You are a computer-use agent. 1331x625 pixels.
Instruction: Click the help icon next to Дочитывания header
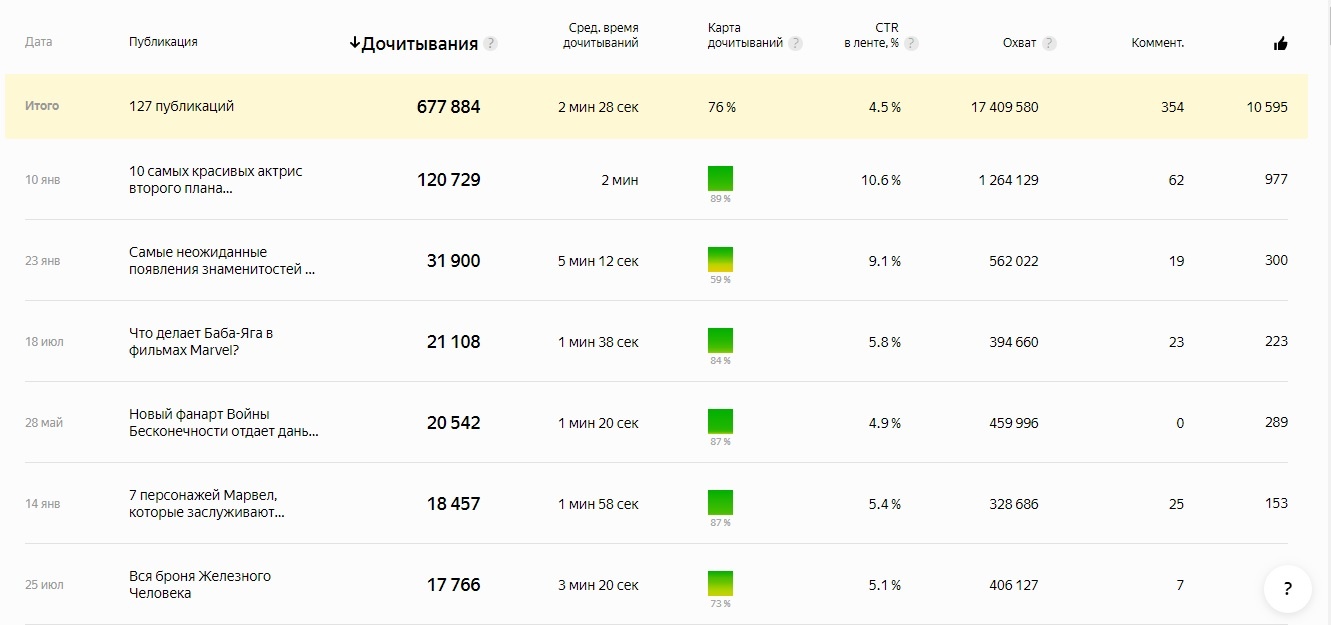[x=490, y=44]
